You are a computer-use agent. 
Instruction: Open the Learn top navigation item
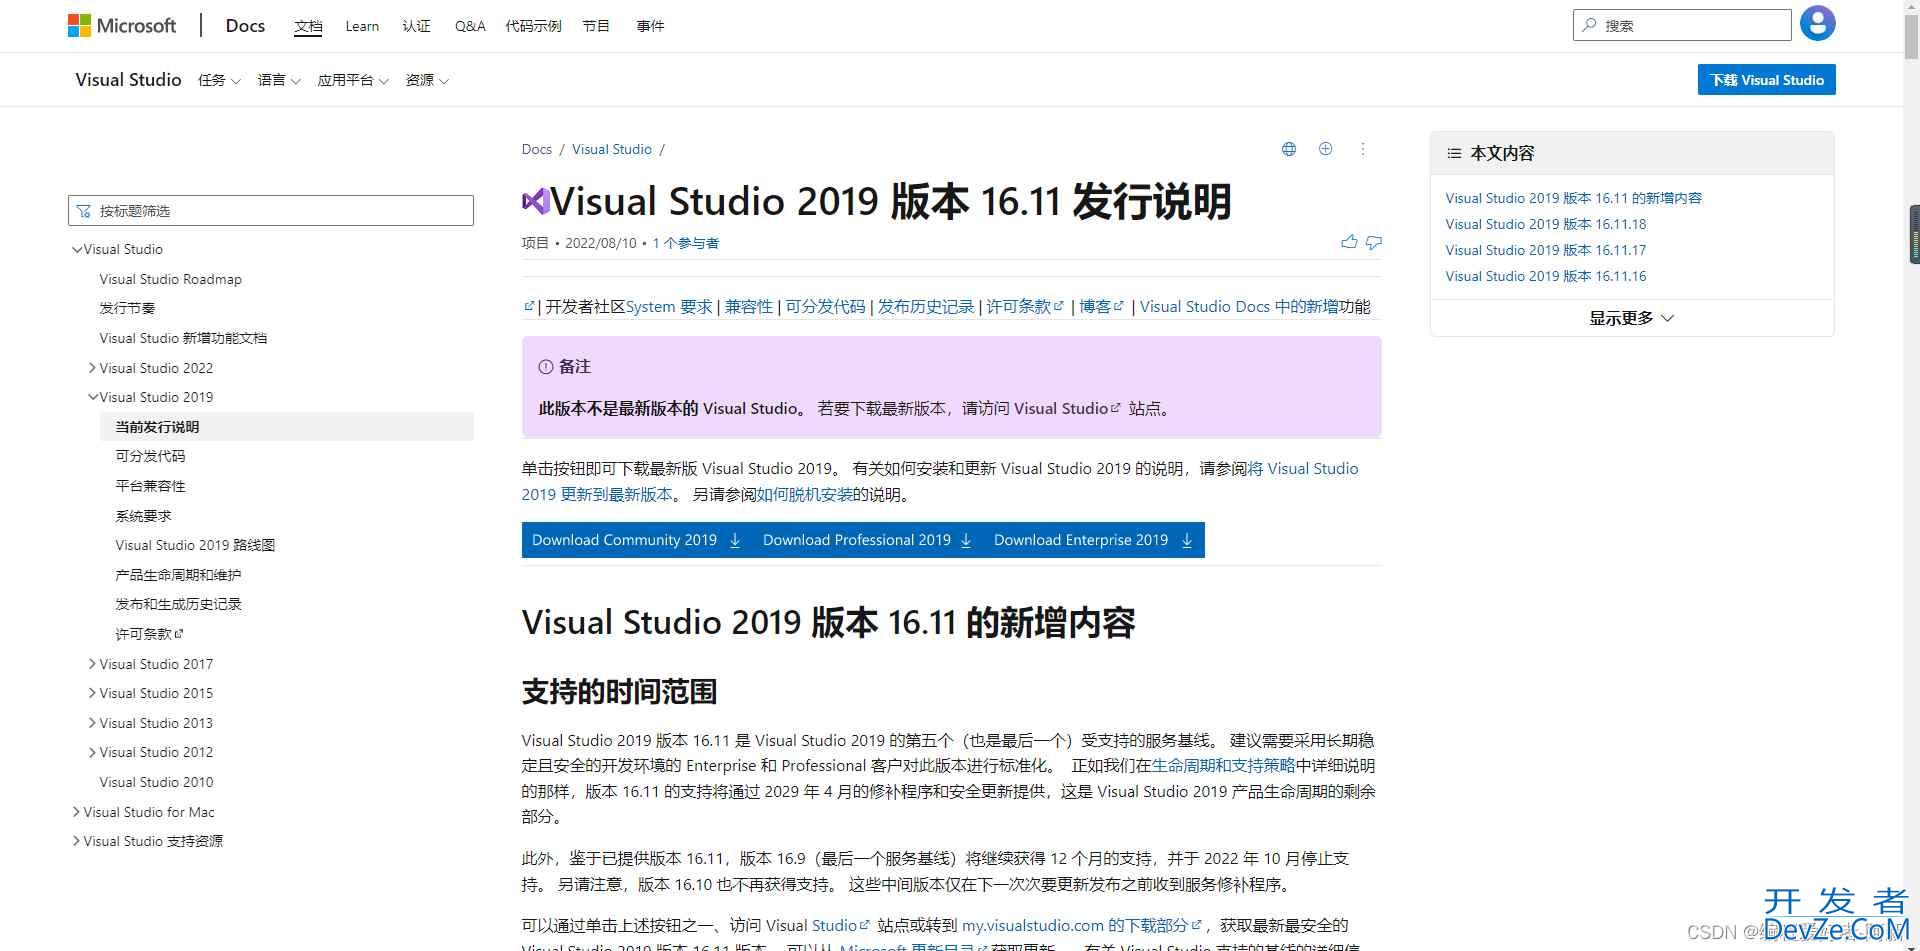point(362,26)
